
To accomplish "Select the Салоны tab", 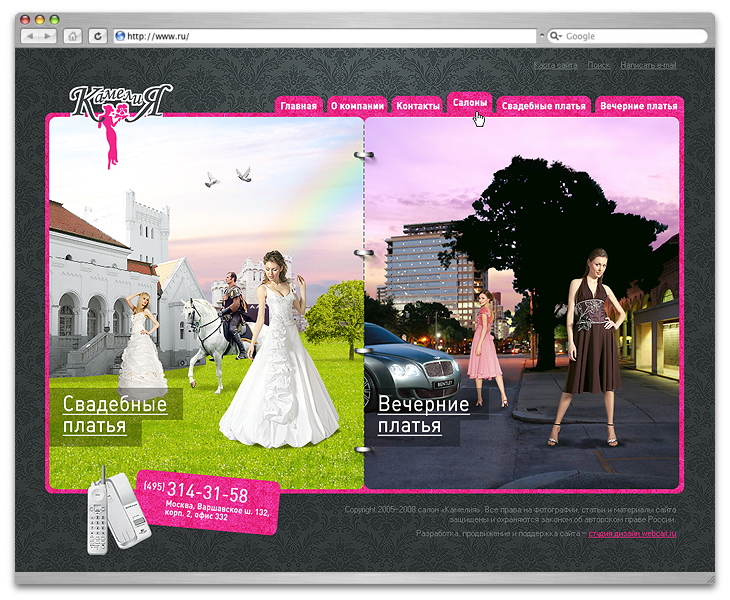I will (x=470, y=103).
